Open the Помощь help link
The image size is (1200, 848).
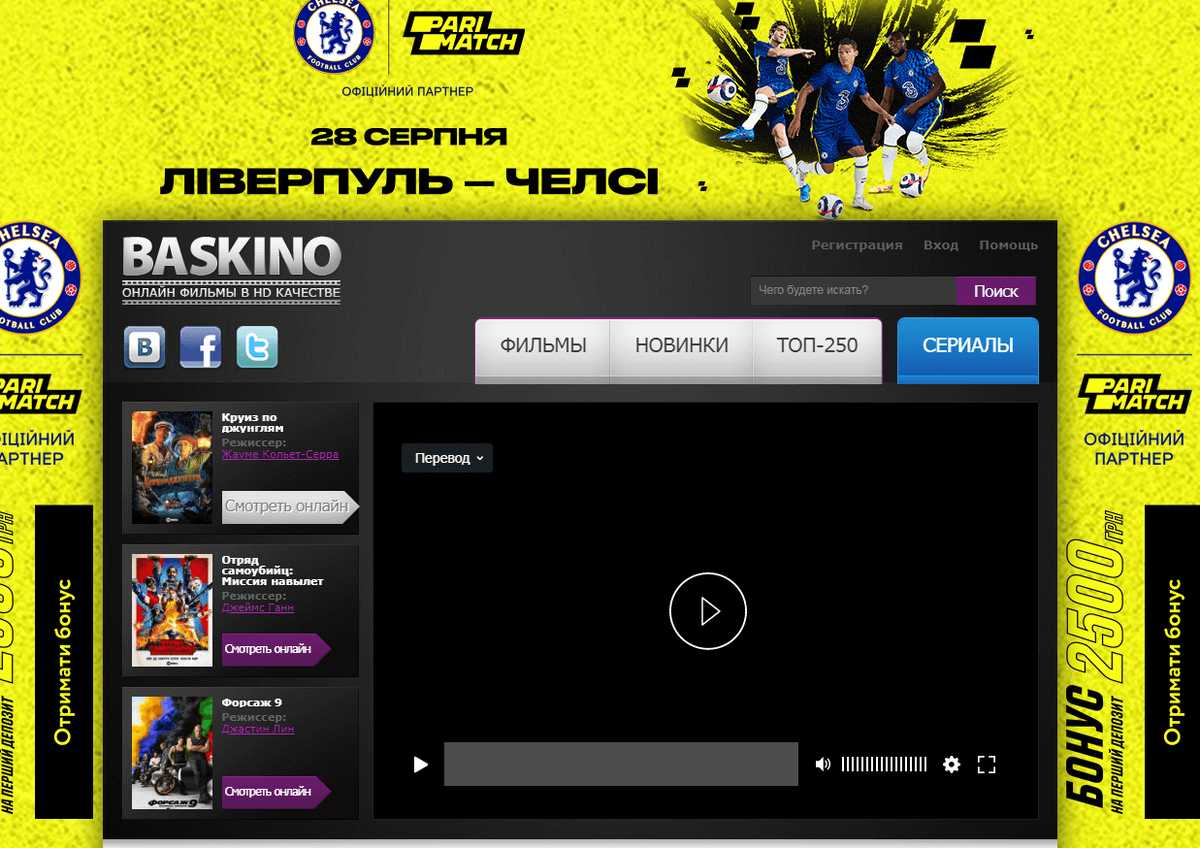tap(1008, 245)
